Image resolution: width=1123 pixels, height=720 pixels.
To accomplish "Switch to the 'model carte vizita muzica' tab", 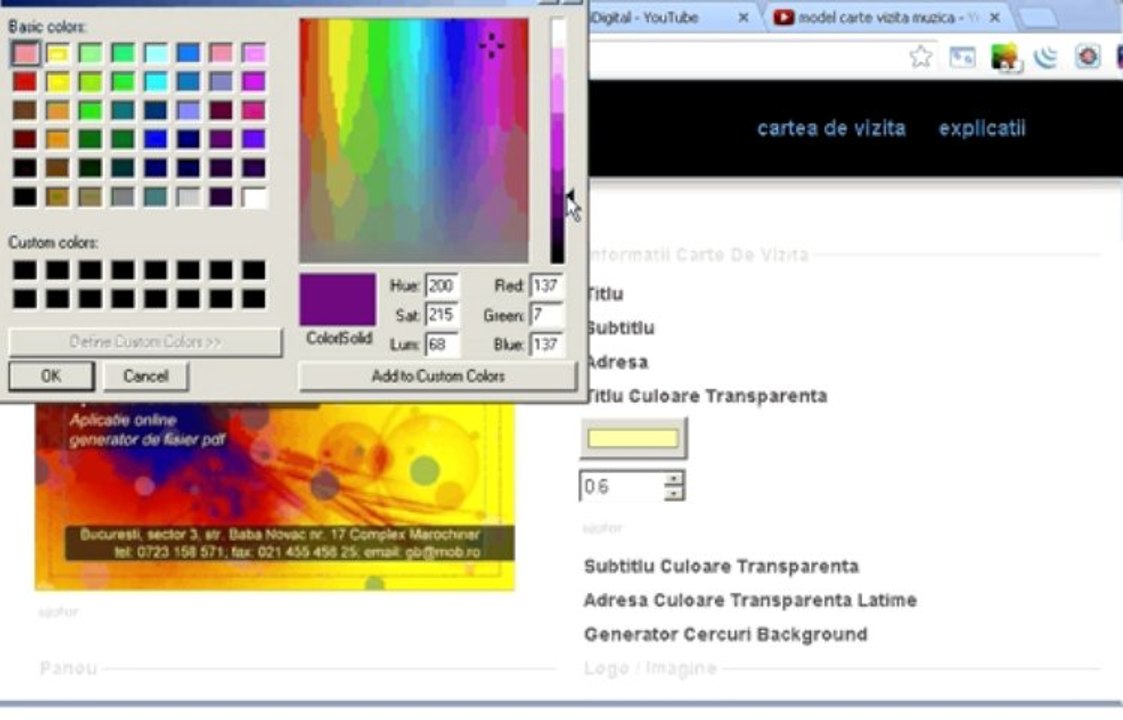I will click(887, 17).
